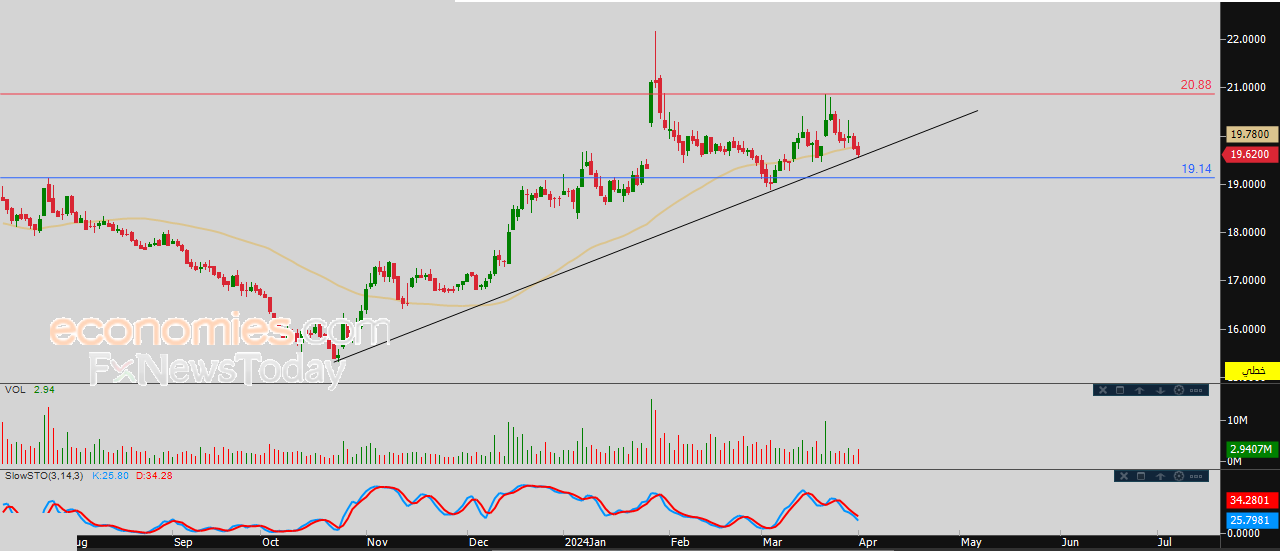Image resolution: width=1280 pixels, height=551 pixels.
Task: Move the VOL panel up
Action: pos(1139,390)
